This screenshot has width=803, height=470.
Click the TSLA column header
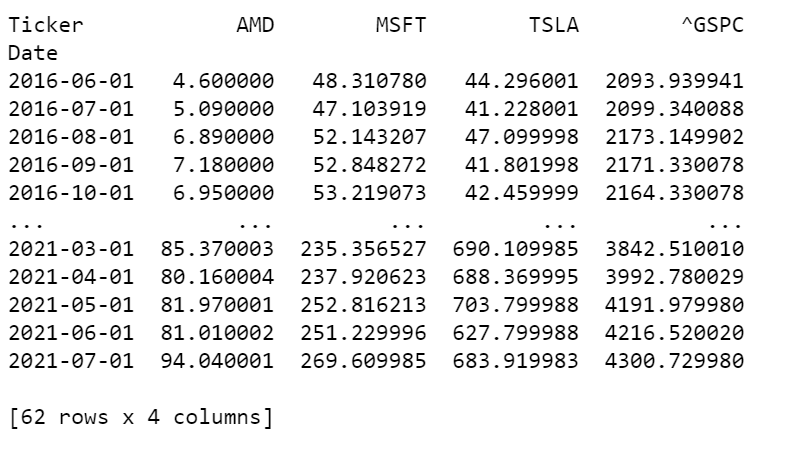[x=554, y=25]
